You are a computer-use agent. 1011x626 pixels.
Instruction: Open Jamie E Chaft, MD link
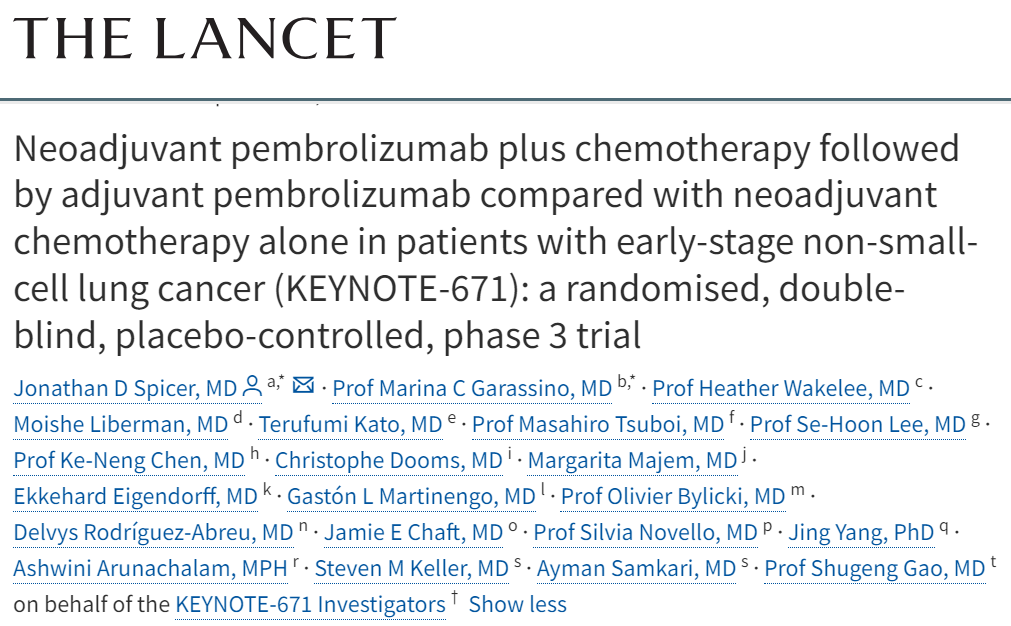[413, 533]
